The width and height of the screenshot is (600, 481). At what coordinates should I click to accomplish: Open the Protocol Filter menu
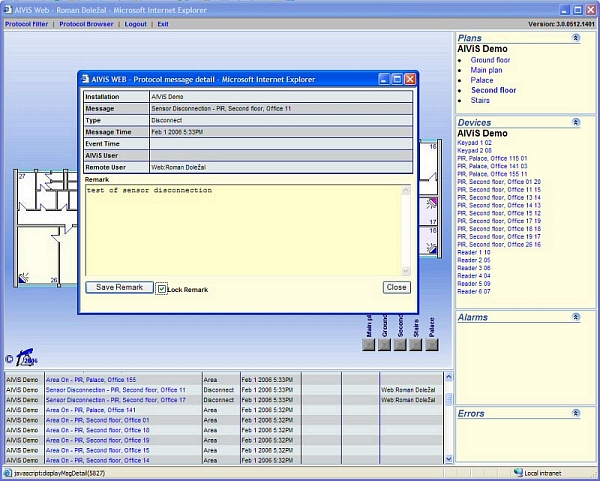(x=26, y=24)
